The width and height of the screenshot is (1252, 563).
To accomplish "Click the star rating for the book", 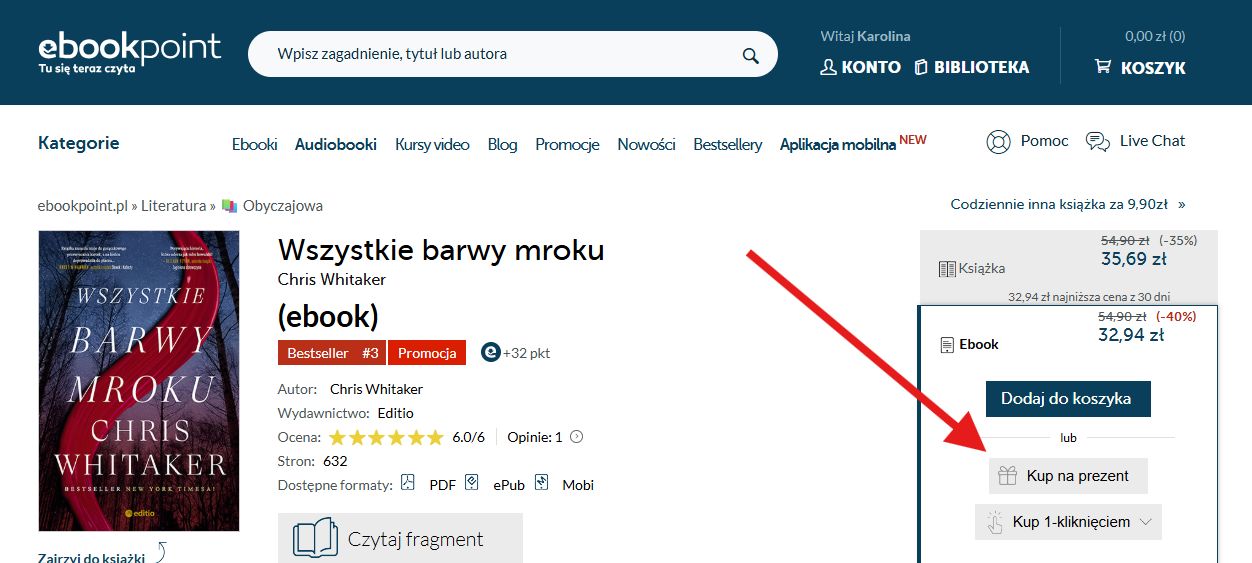I will (x=386, y=437).
